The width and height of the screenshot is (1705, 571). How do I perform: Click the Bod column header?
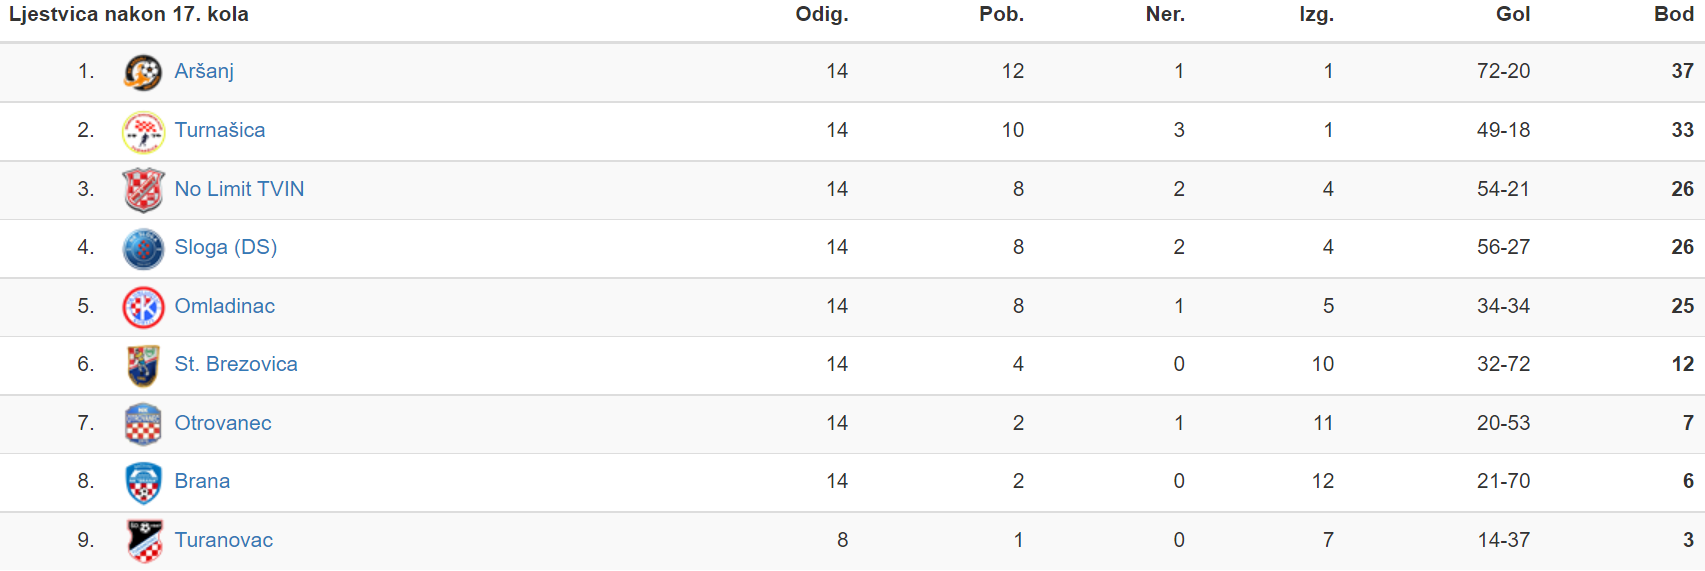tap(1674, 14)
